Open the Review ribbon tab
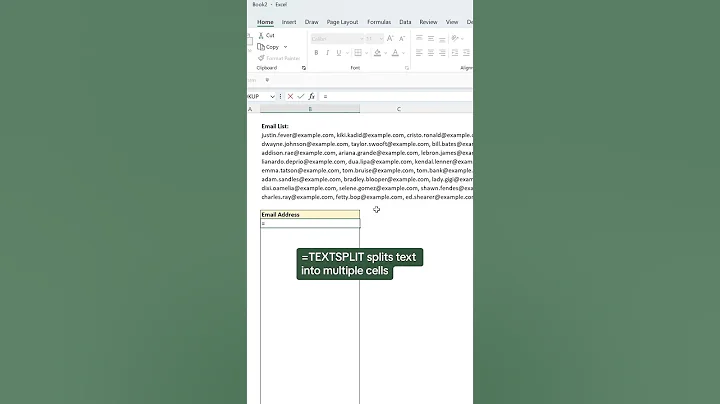The image size is (720, 404). [428, 22]
